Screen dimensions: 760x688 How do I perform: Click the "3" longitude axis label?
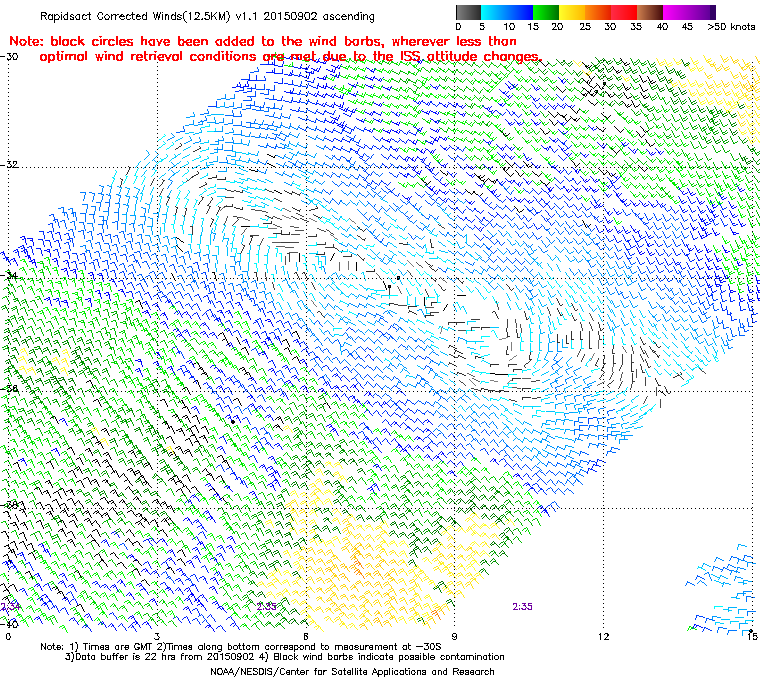157,636
